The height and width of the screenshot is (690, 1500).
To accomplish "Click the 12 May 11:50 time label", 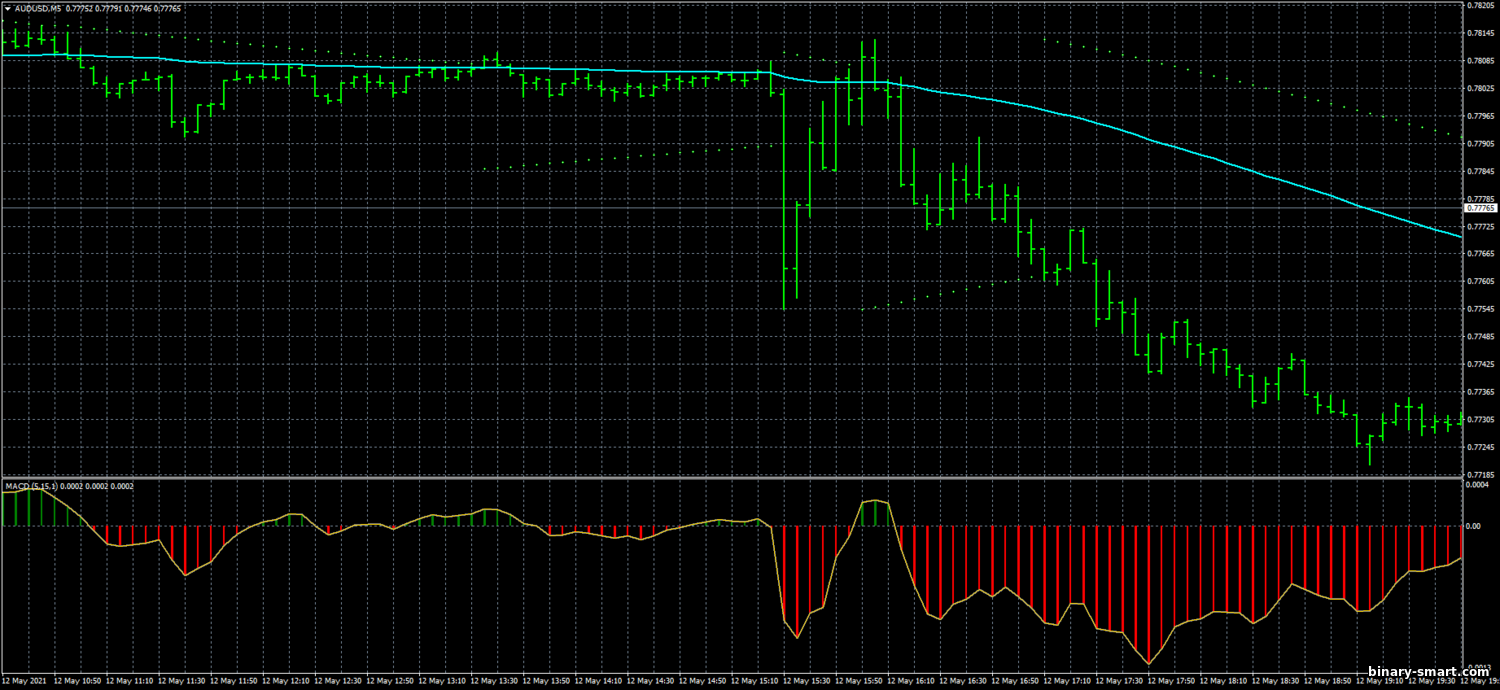I will click(x=234, y=681).
